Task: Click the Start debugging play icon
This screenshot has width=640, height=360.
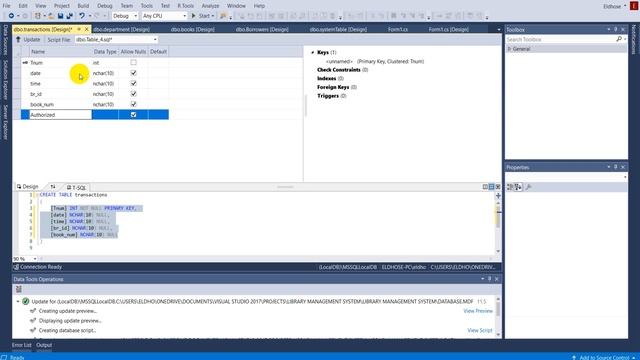Action: 193,16
